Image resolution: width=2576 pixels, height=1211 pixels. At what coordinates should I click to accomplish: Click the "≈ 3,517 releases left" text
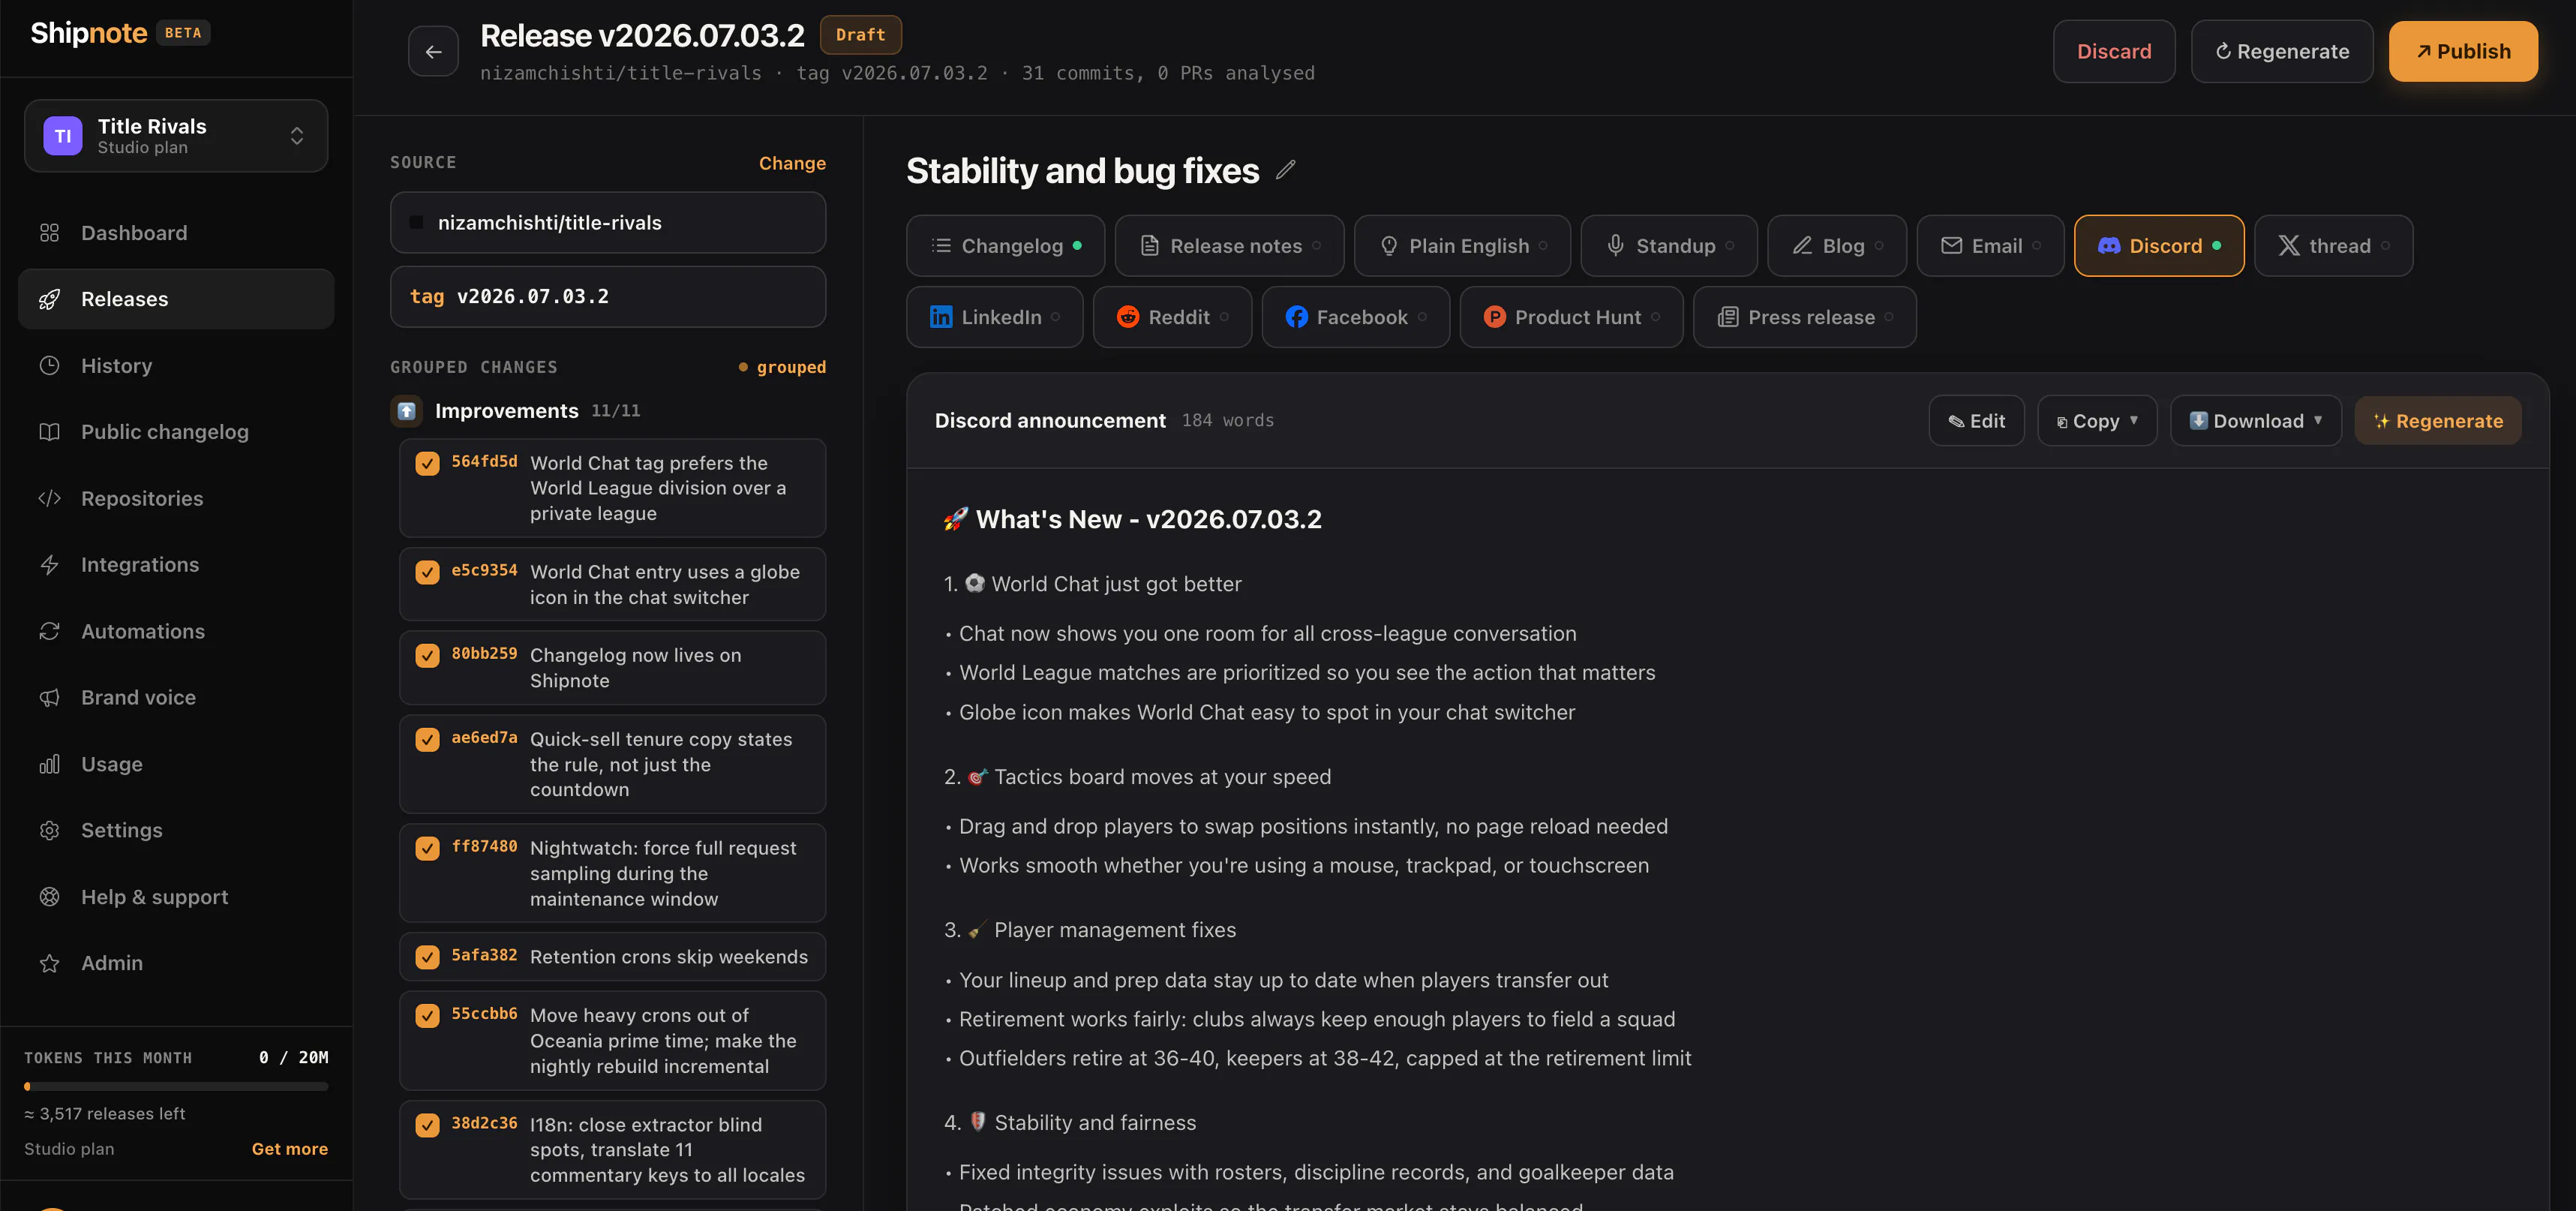(x=105, y=1114)
